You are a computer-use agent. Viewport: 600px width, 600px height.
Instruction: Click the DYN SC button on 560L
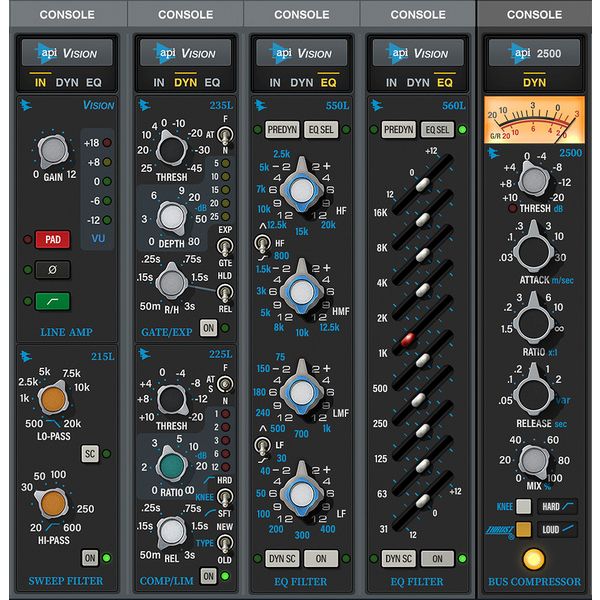[399, 559]
